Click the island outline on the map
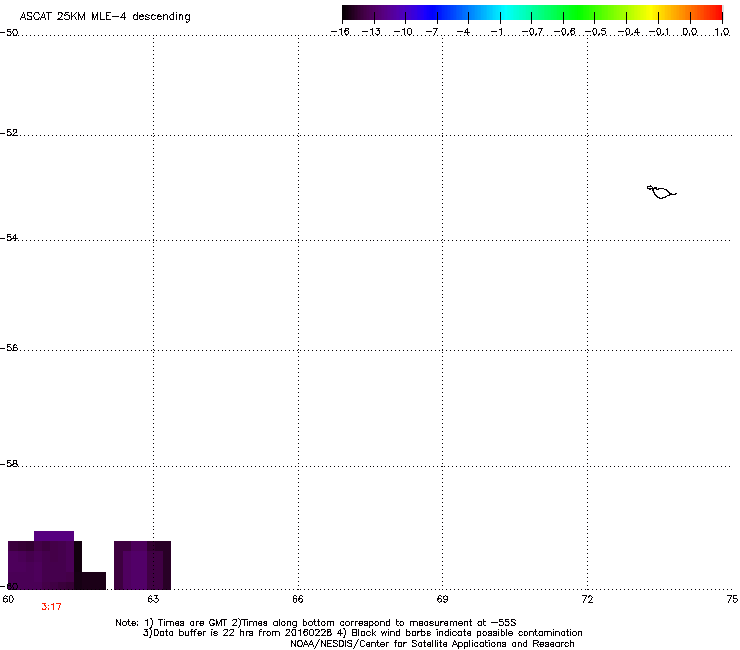This screenshot has width=740, height=650. pos(662,192)
